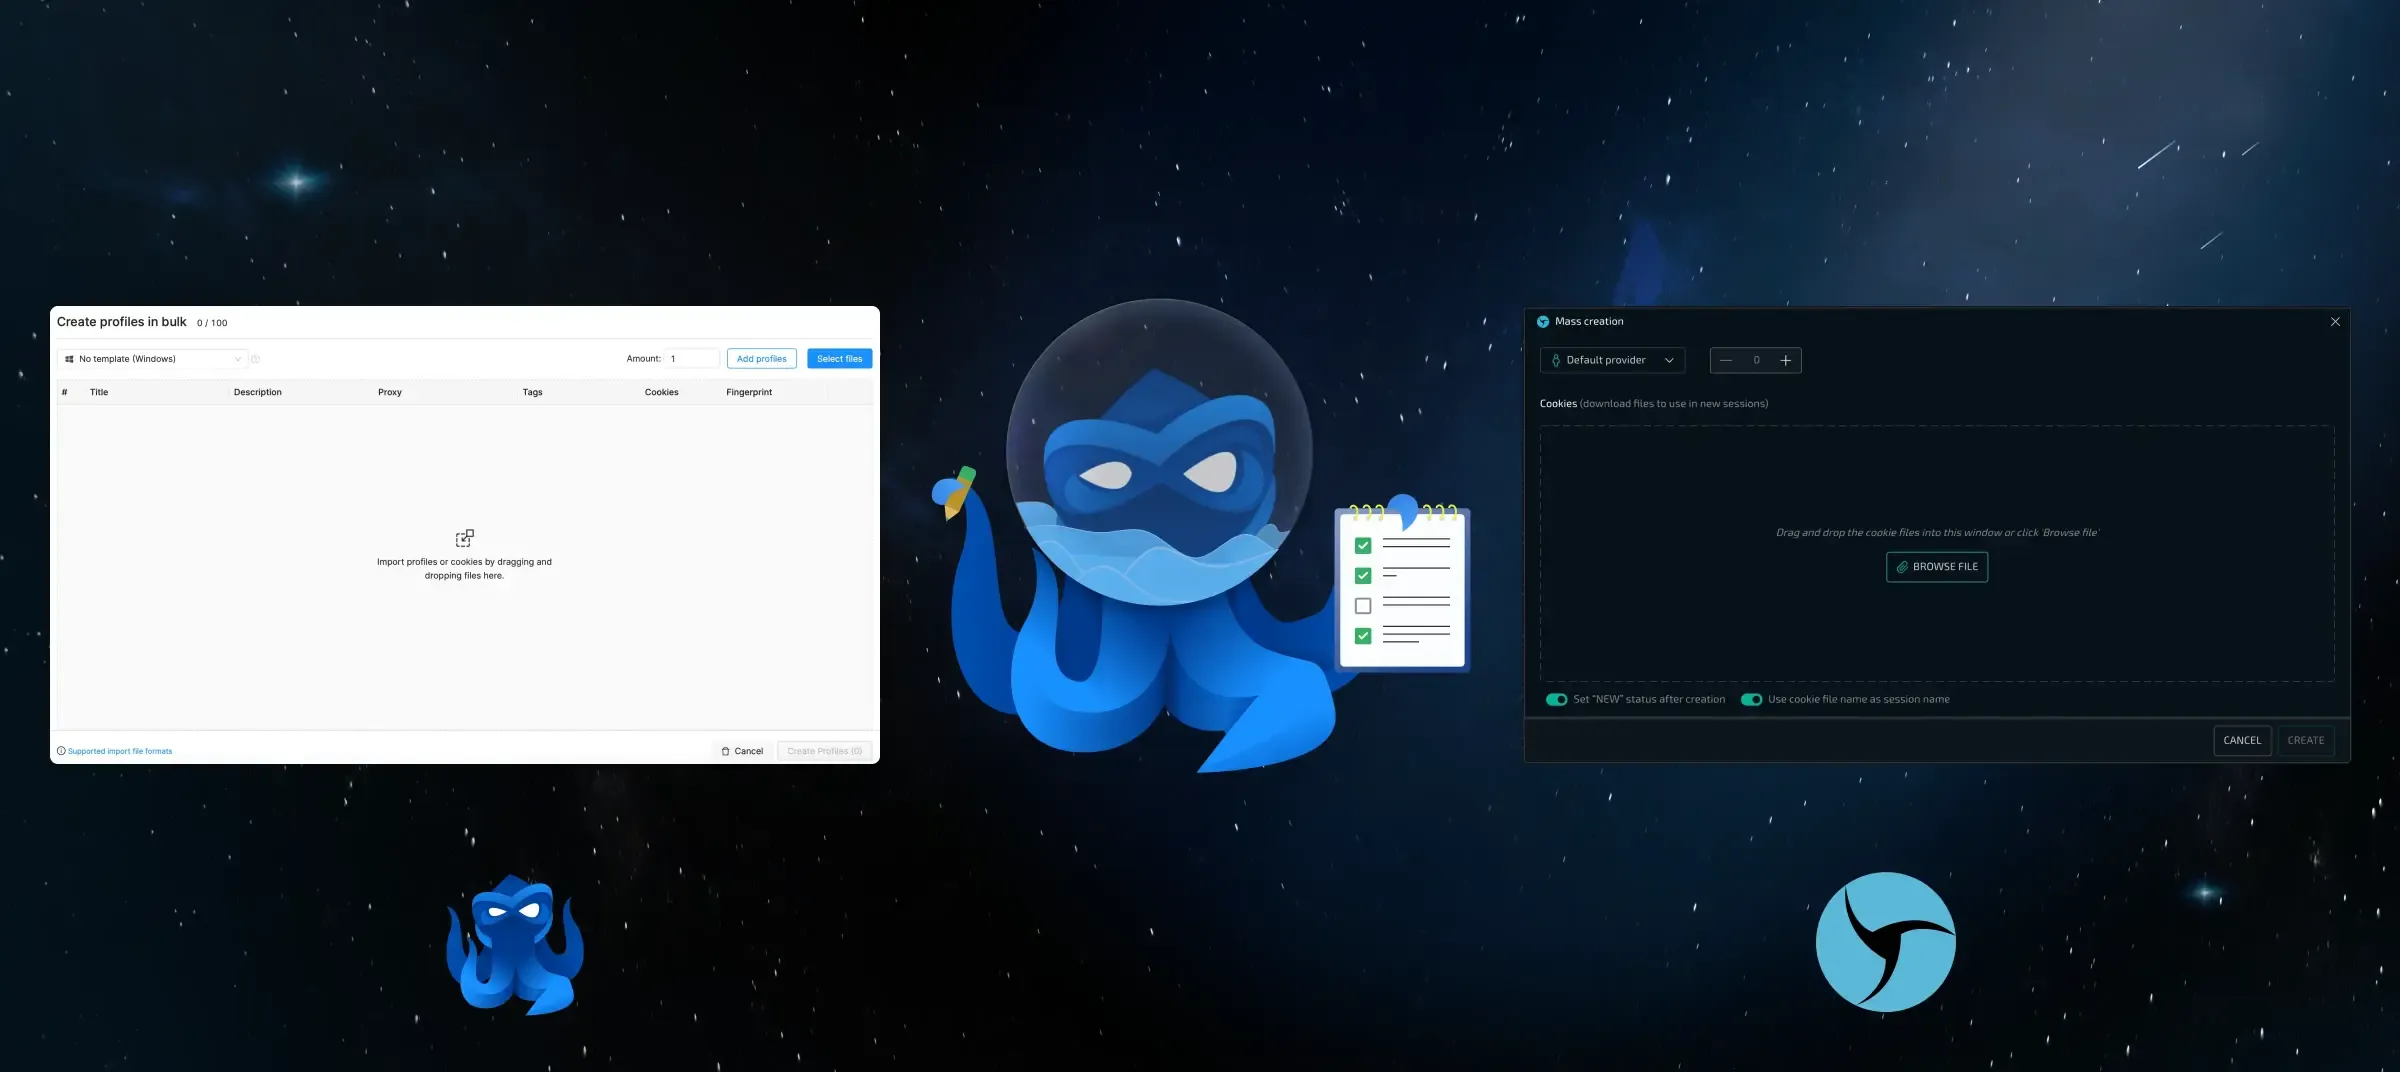Click the help icon beside template dropdown
Screen dimensions: 2400x1072
click(255, 359)
